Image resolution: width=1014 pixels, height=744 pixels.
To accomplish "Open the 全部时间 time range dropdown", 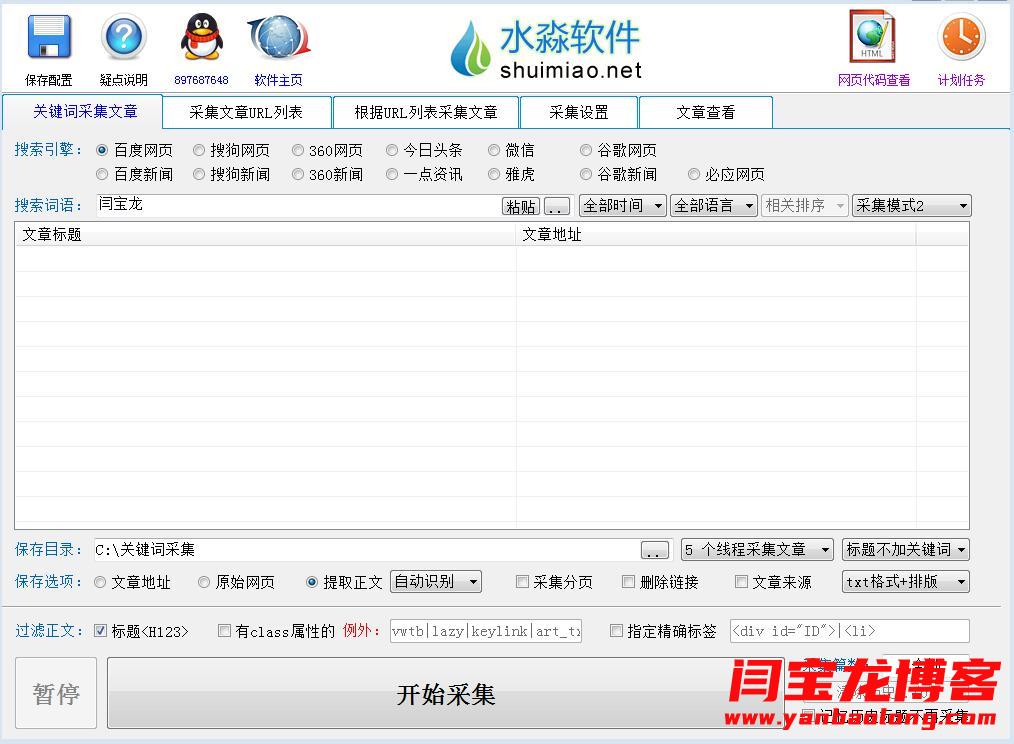I will 622,205.
